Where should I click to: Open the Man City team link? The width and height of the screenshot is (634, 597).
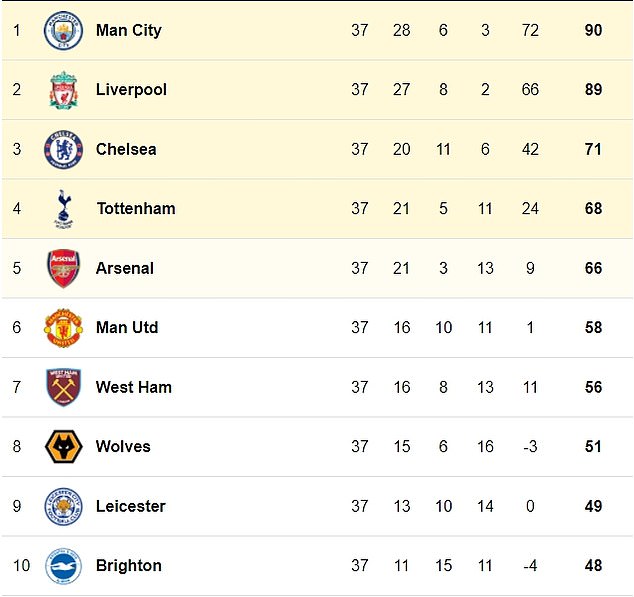point(129,30)
